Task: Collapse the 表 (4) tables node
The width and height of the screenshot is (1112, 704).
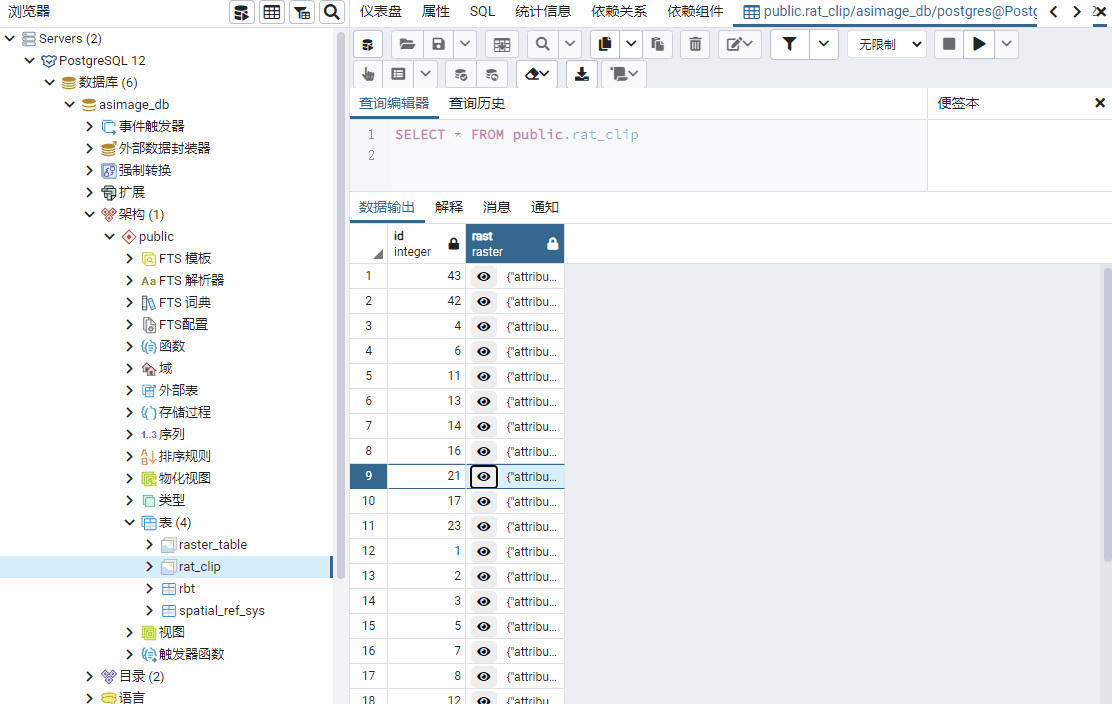Action: point(130,523)
